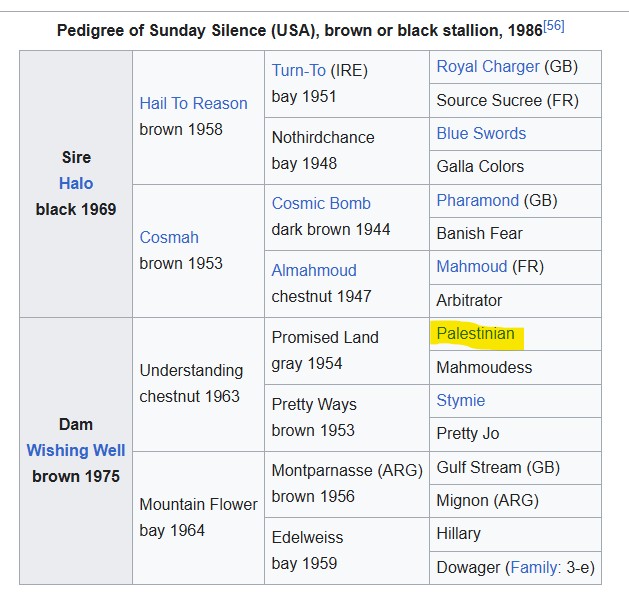The height and width of the screenshot is (593, 629).
Task: Visit the Almahmoud link
Action: pyautogui.click(x=314, y=270)
